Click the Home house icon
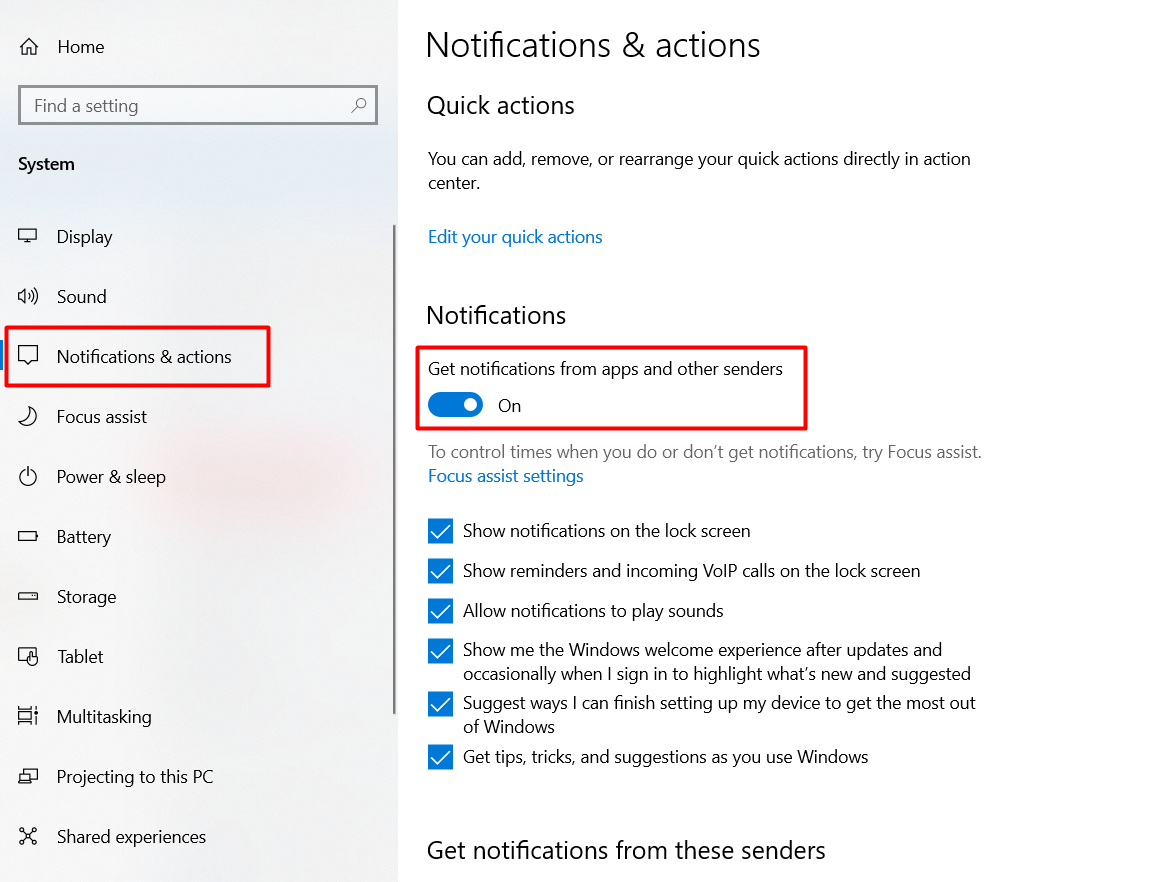This screenshot has height=882, width=1175. (x=28, y=46)
